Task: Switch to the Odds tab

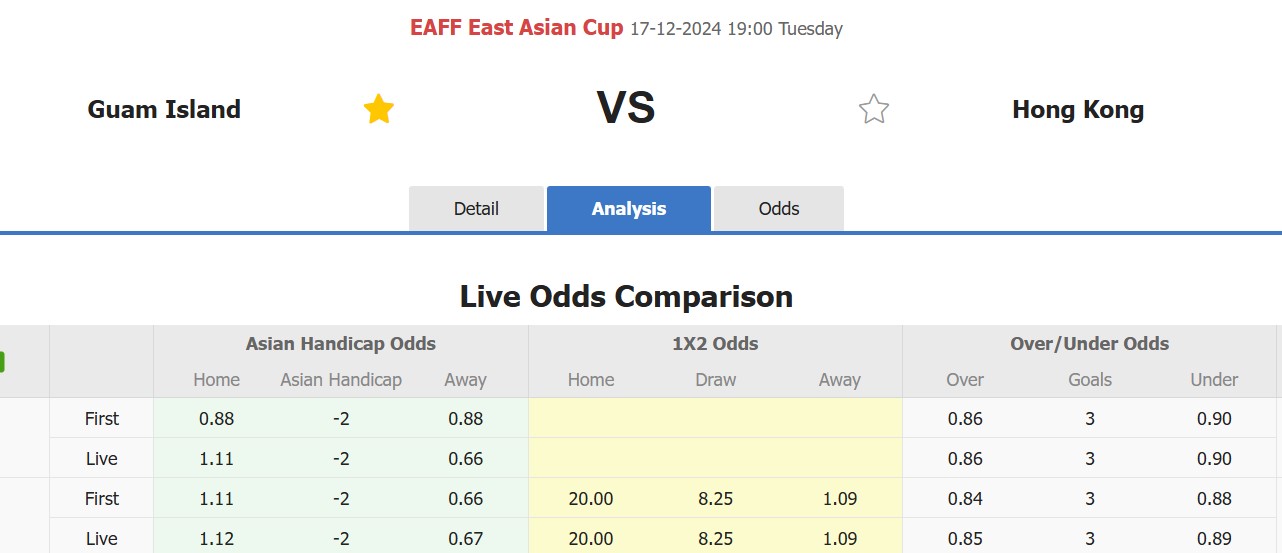Action: 779,209
